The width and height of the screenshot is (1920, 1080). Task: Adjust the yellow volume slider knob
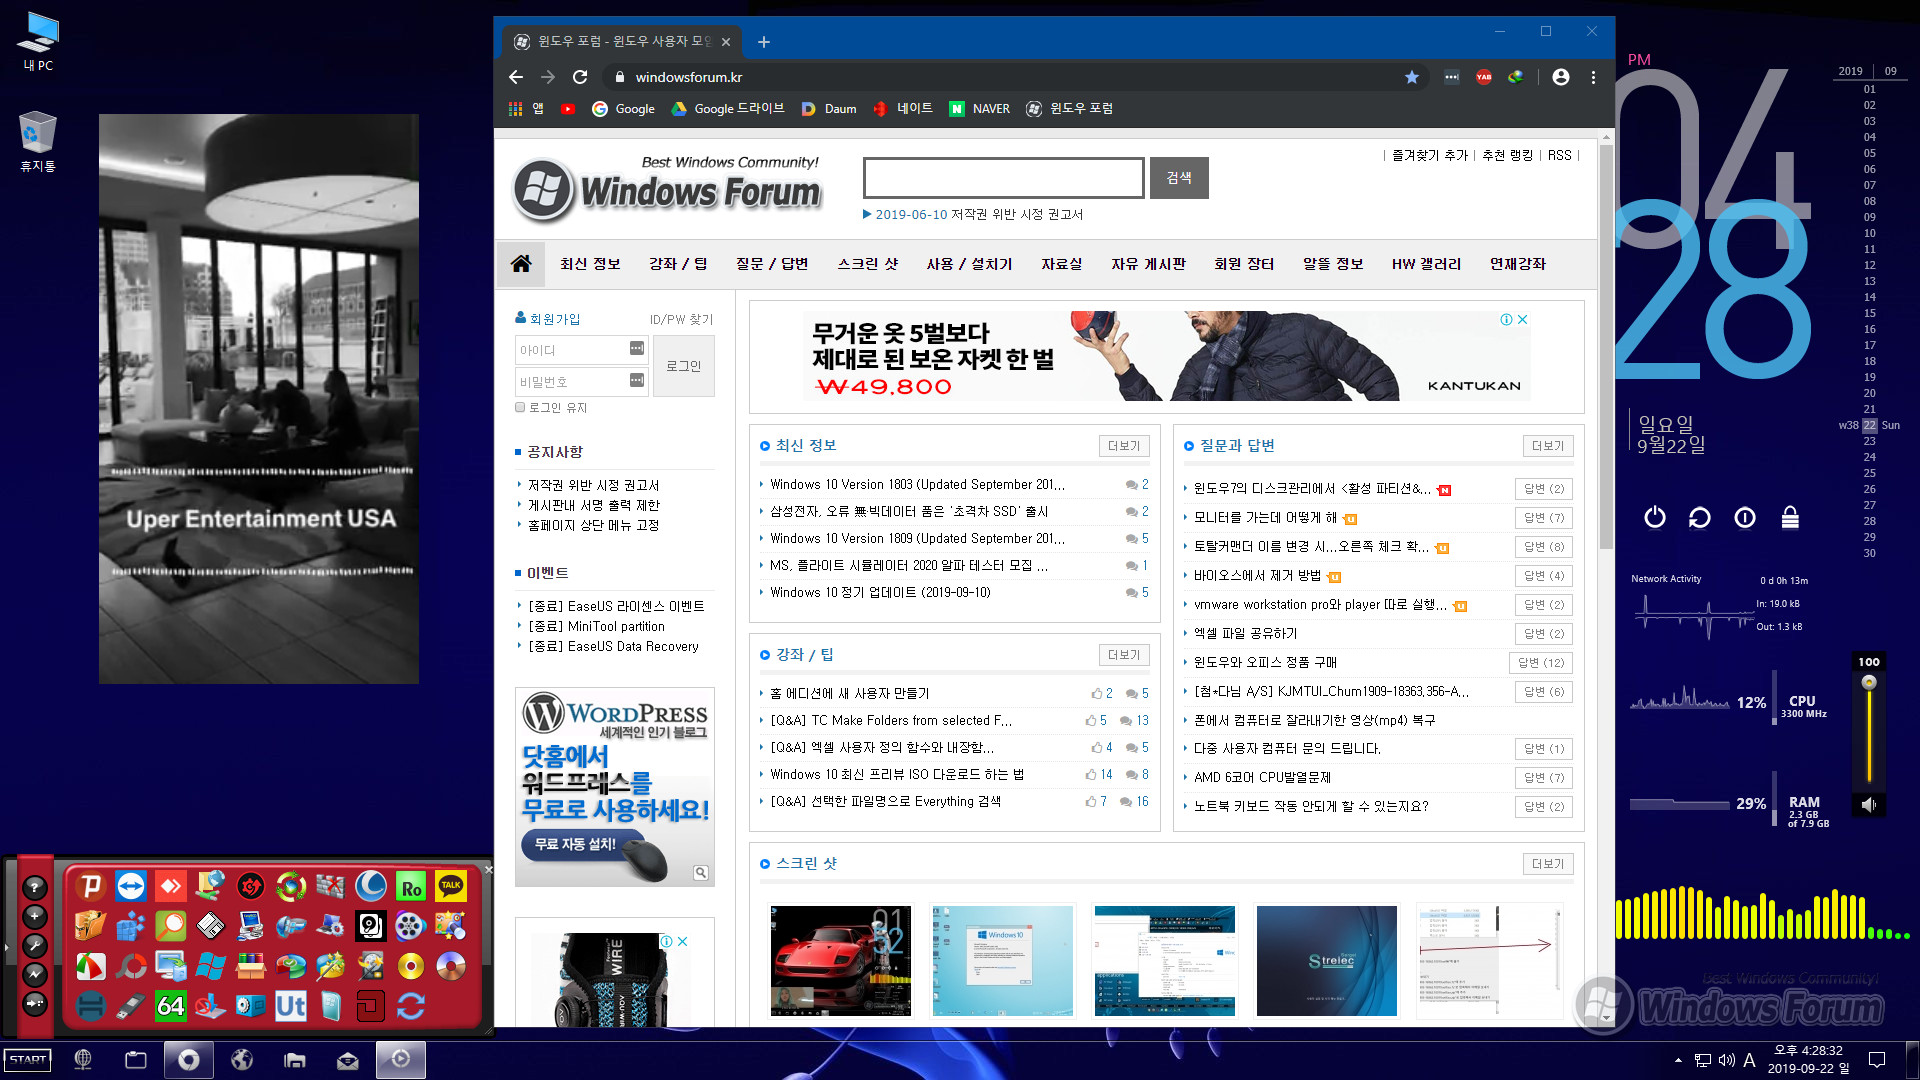pyautogui.click(x=1868, y=683)
